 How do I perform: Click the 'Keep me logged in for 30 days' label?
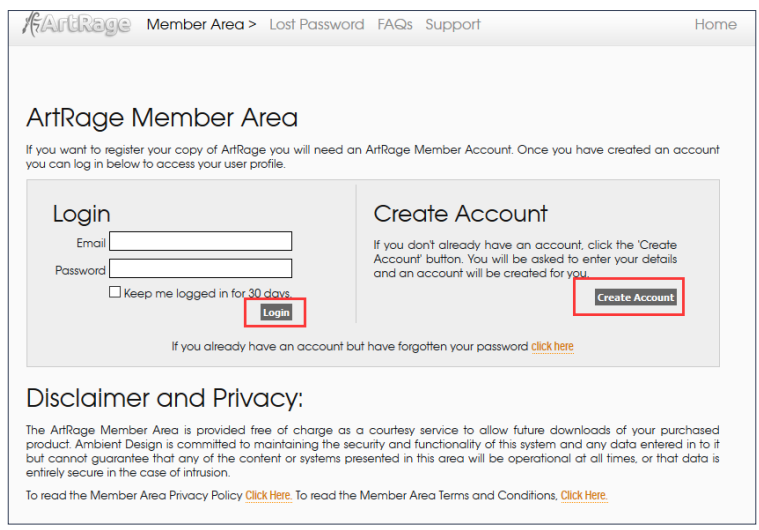tap(208, 293)
